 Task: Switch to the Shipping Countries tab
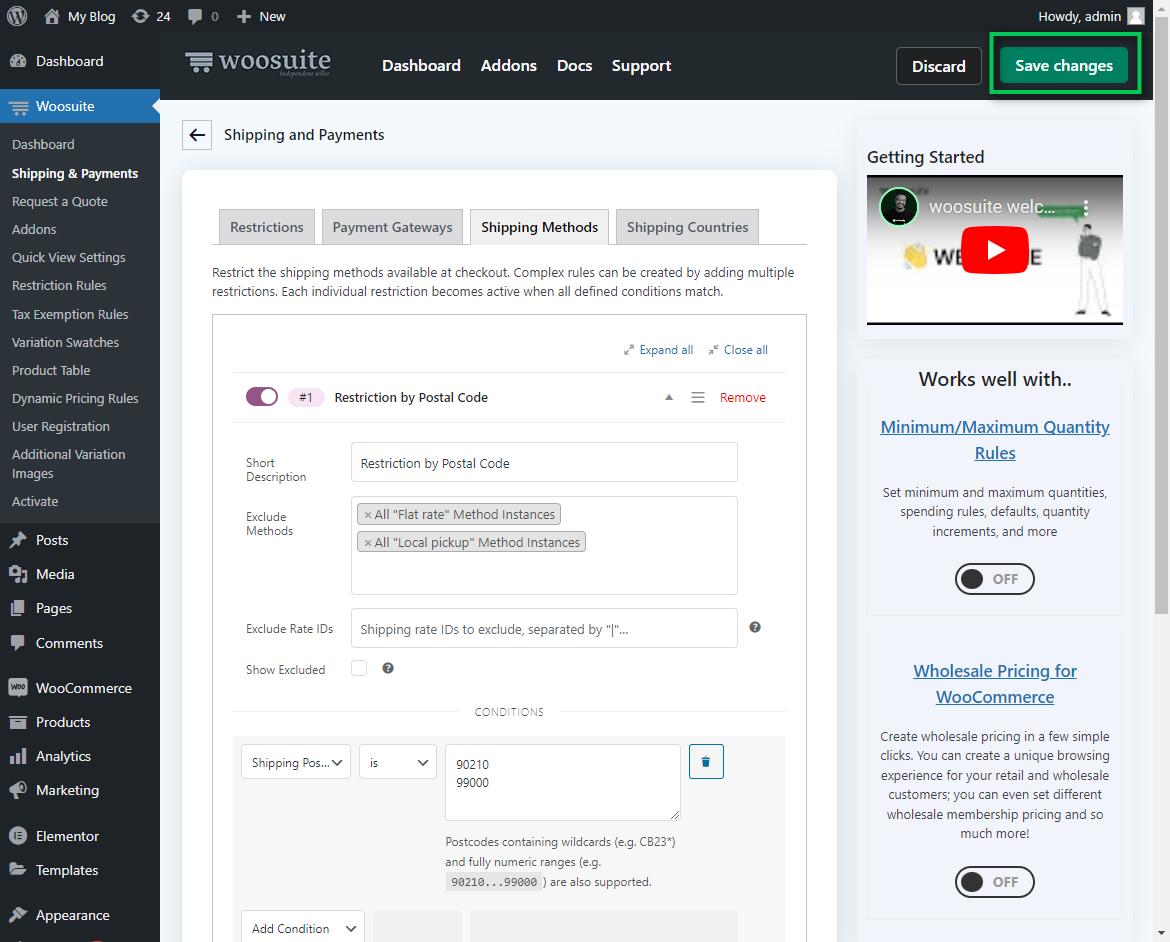pos(687,227)
